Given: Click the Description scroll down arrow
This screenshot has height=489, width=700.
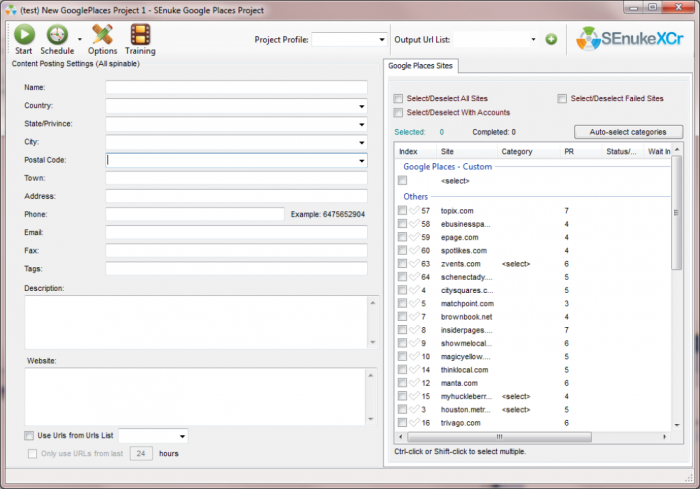Looking at the screenshot, I should click(373, 343).
